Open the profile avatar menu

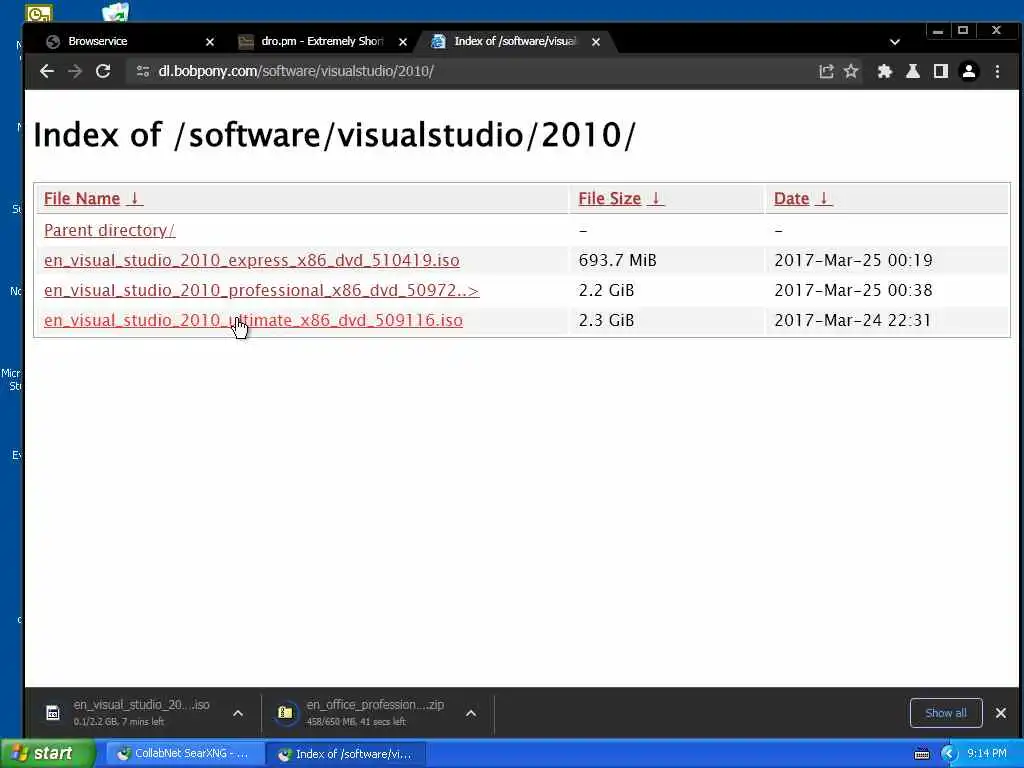click(x=969, y=71)
